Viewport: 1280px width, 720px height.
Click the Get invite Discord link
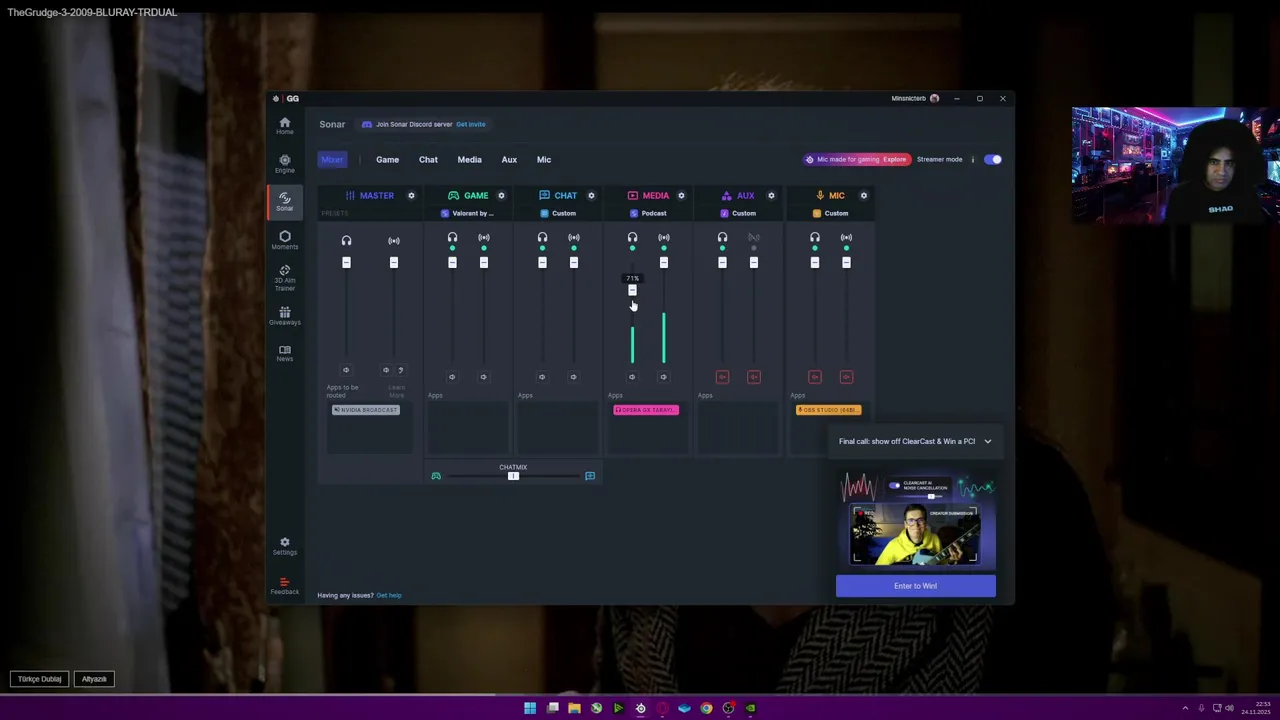pos(470,124)
